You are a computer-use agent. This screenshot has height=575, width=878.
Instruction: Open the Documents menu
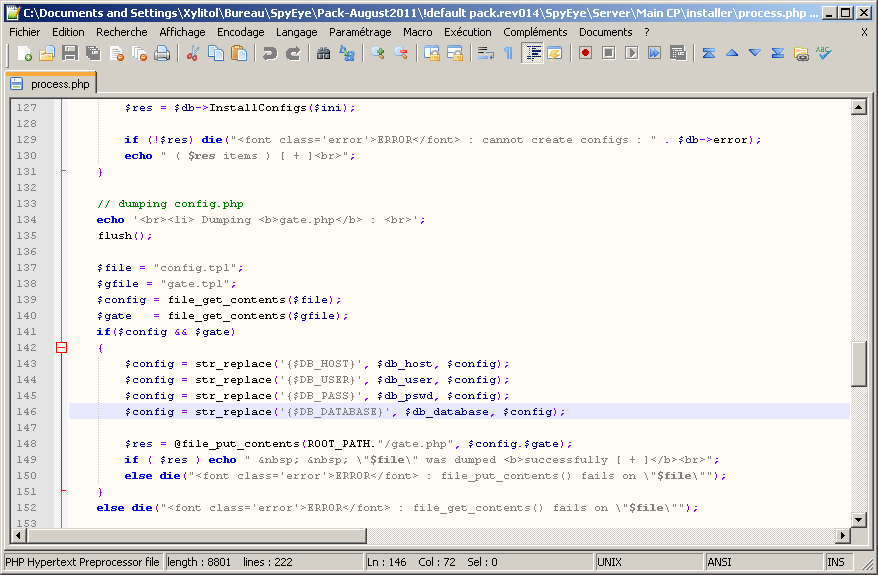tap(605, 32)
